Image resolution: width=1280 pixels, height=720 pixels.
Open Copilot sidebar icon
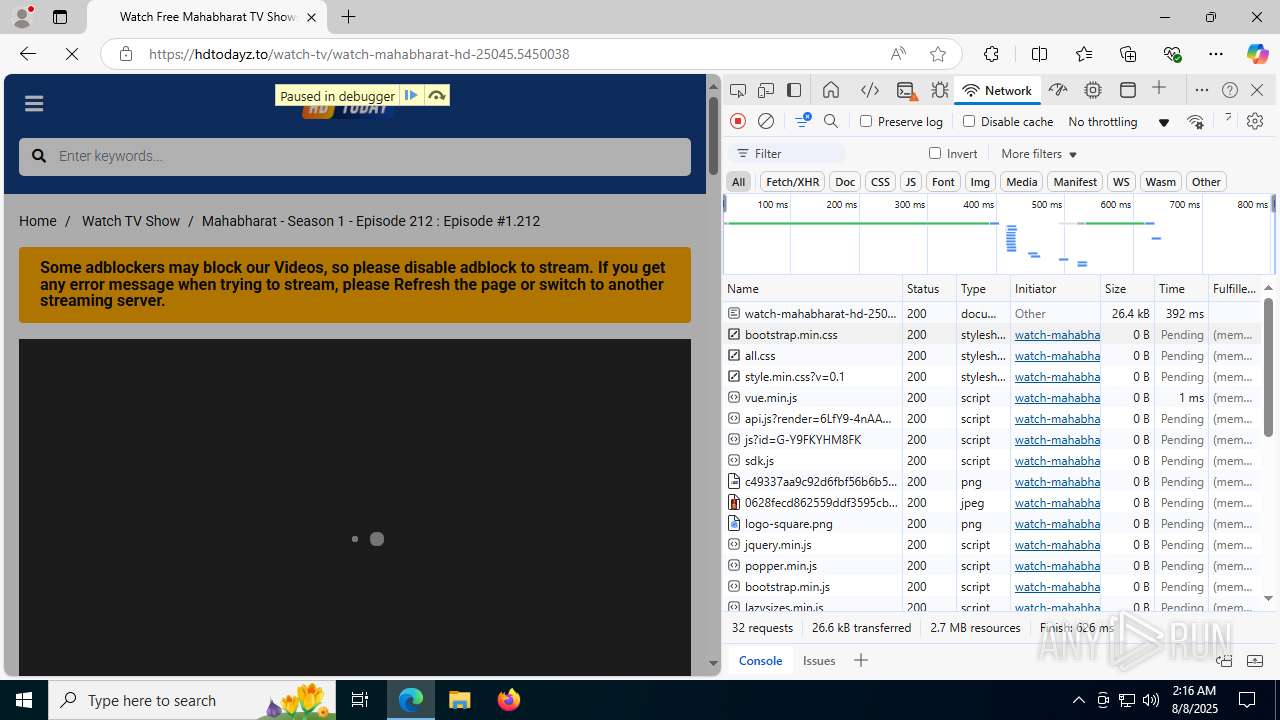1257,54
